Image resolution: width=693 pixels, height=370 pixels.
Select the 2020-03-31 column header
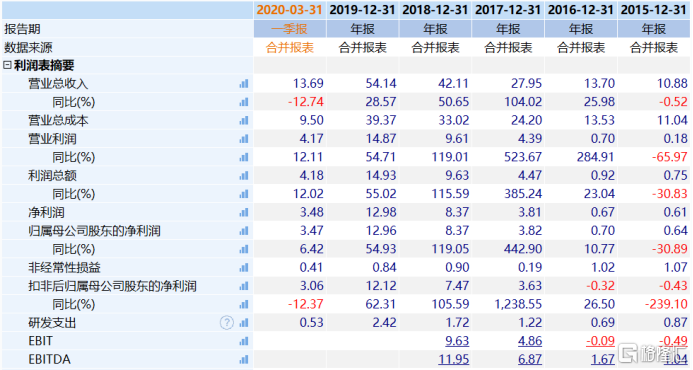click(x=290, y=10)
